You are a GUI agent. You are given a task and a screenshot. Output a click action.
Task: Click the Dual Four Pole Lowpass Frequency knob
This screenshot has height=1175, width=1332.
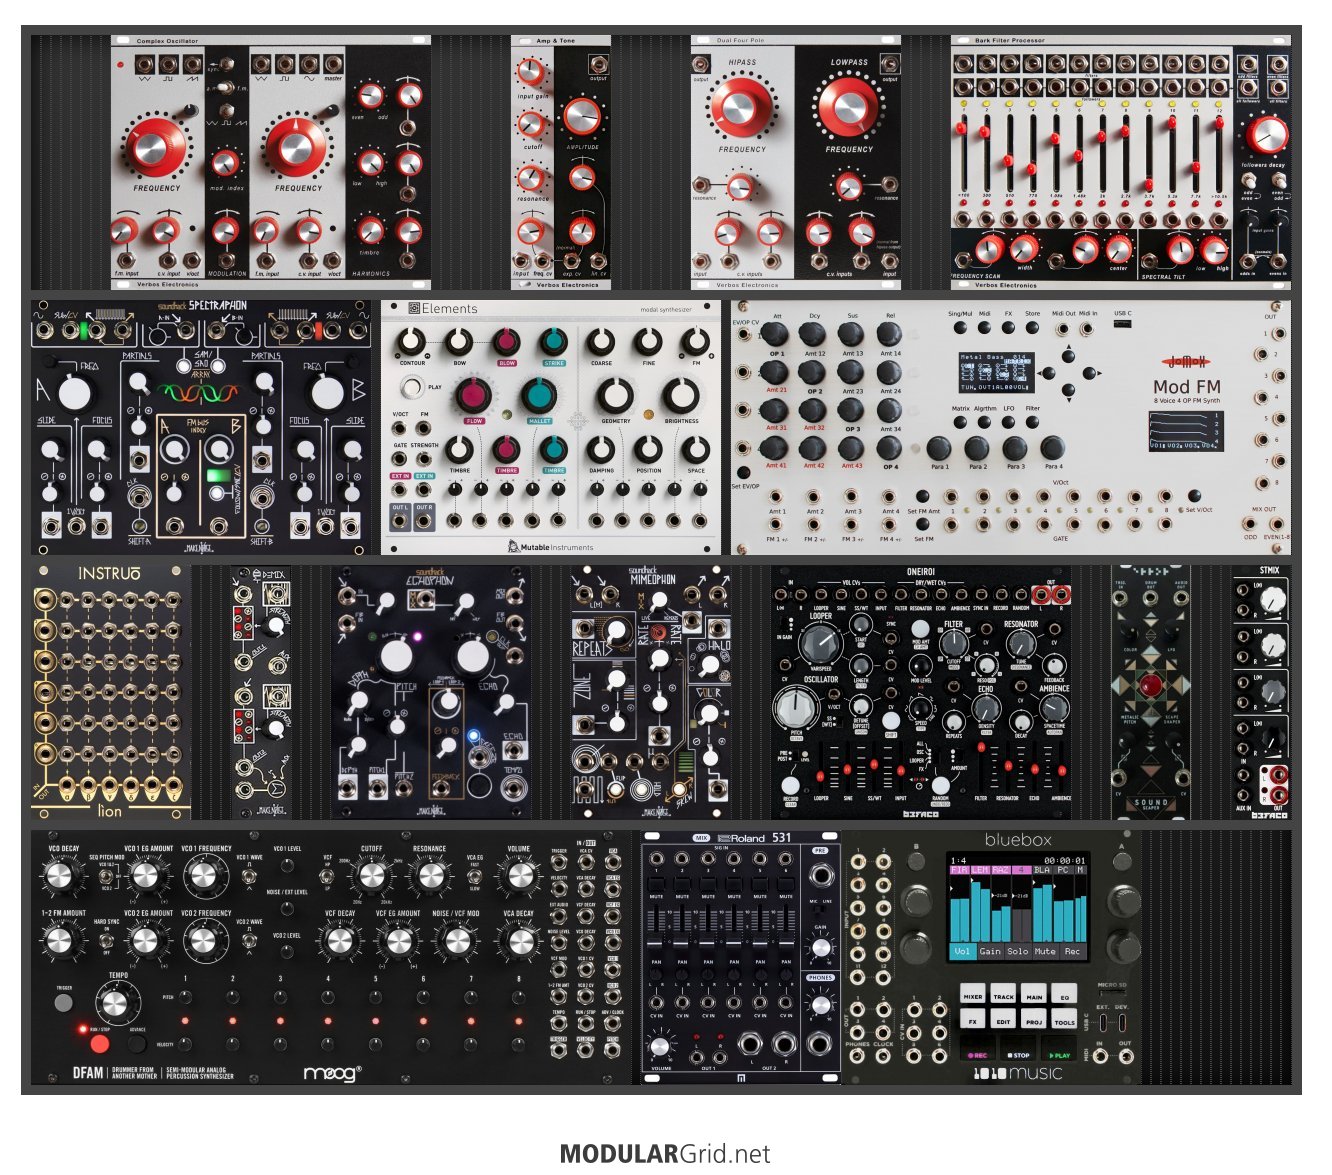(x=848, y=106)
